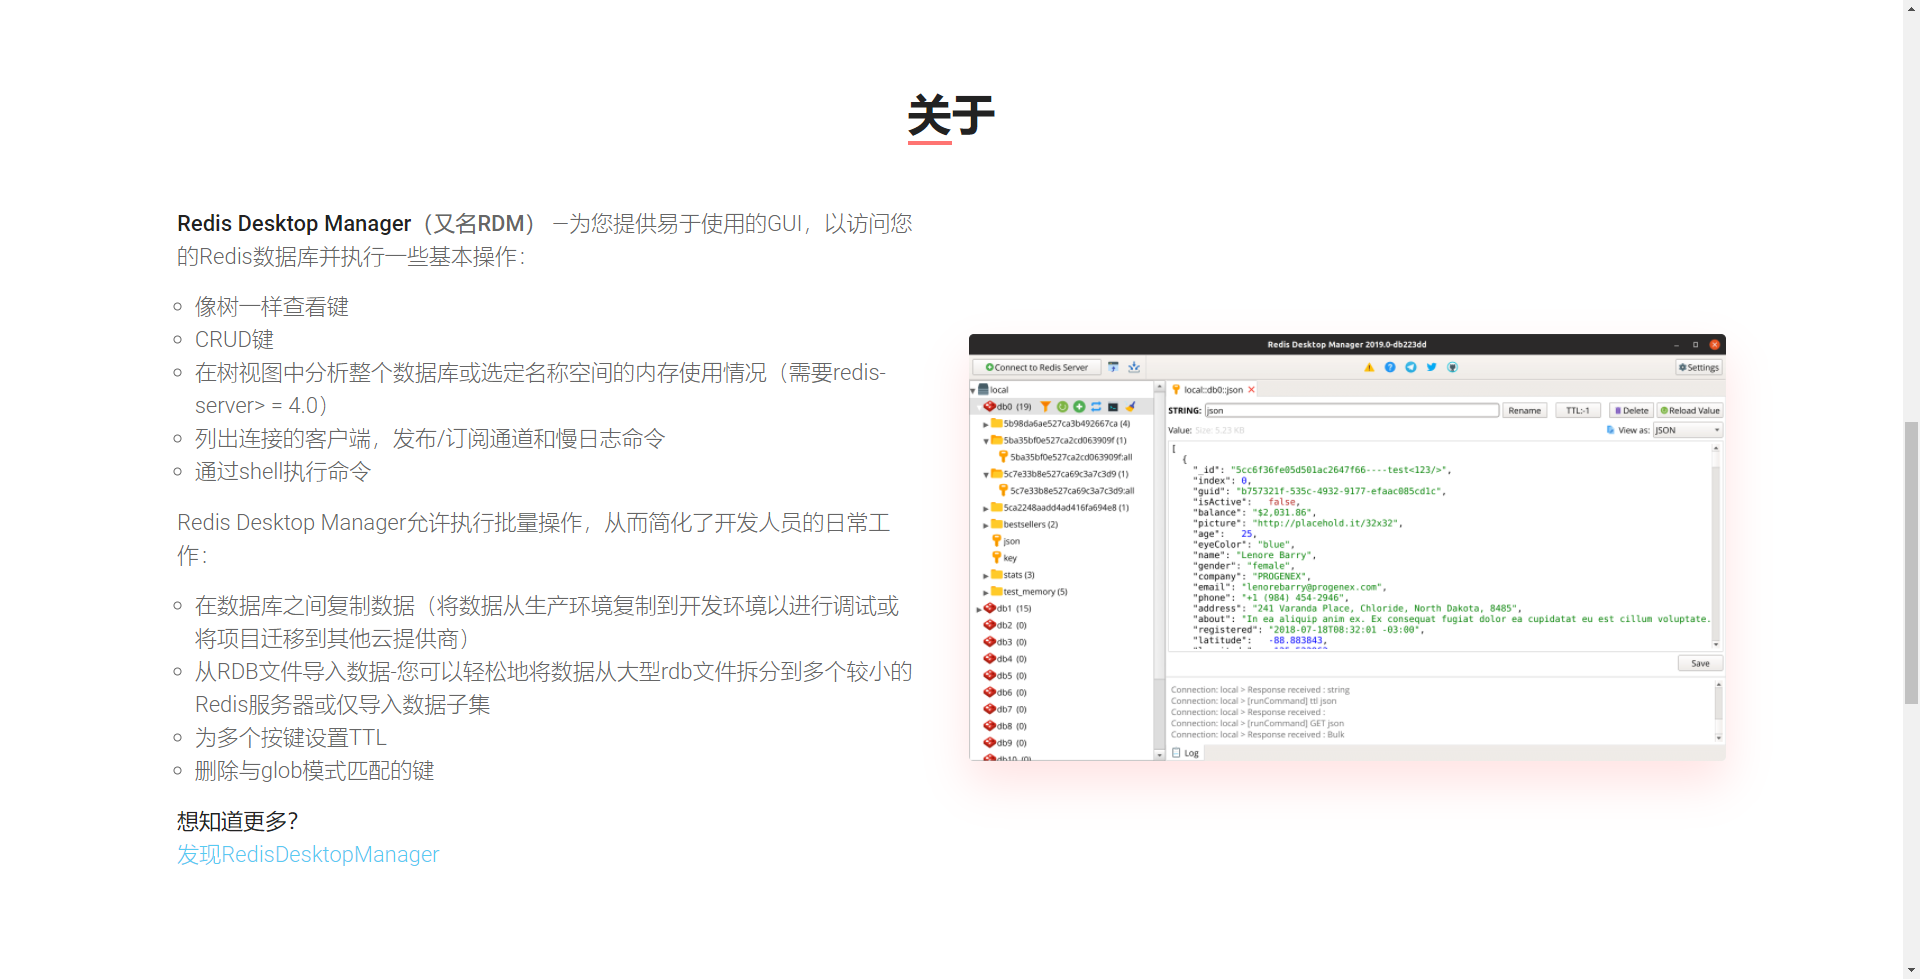The image size is (1920, 979).
Task: Open the Log tab at bottom
Action: coord(1186,753)
